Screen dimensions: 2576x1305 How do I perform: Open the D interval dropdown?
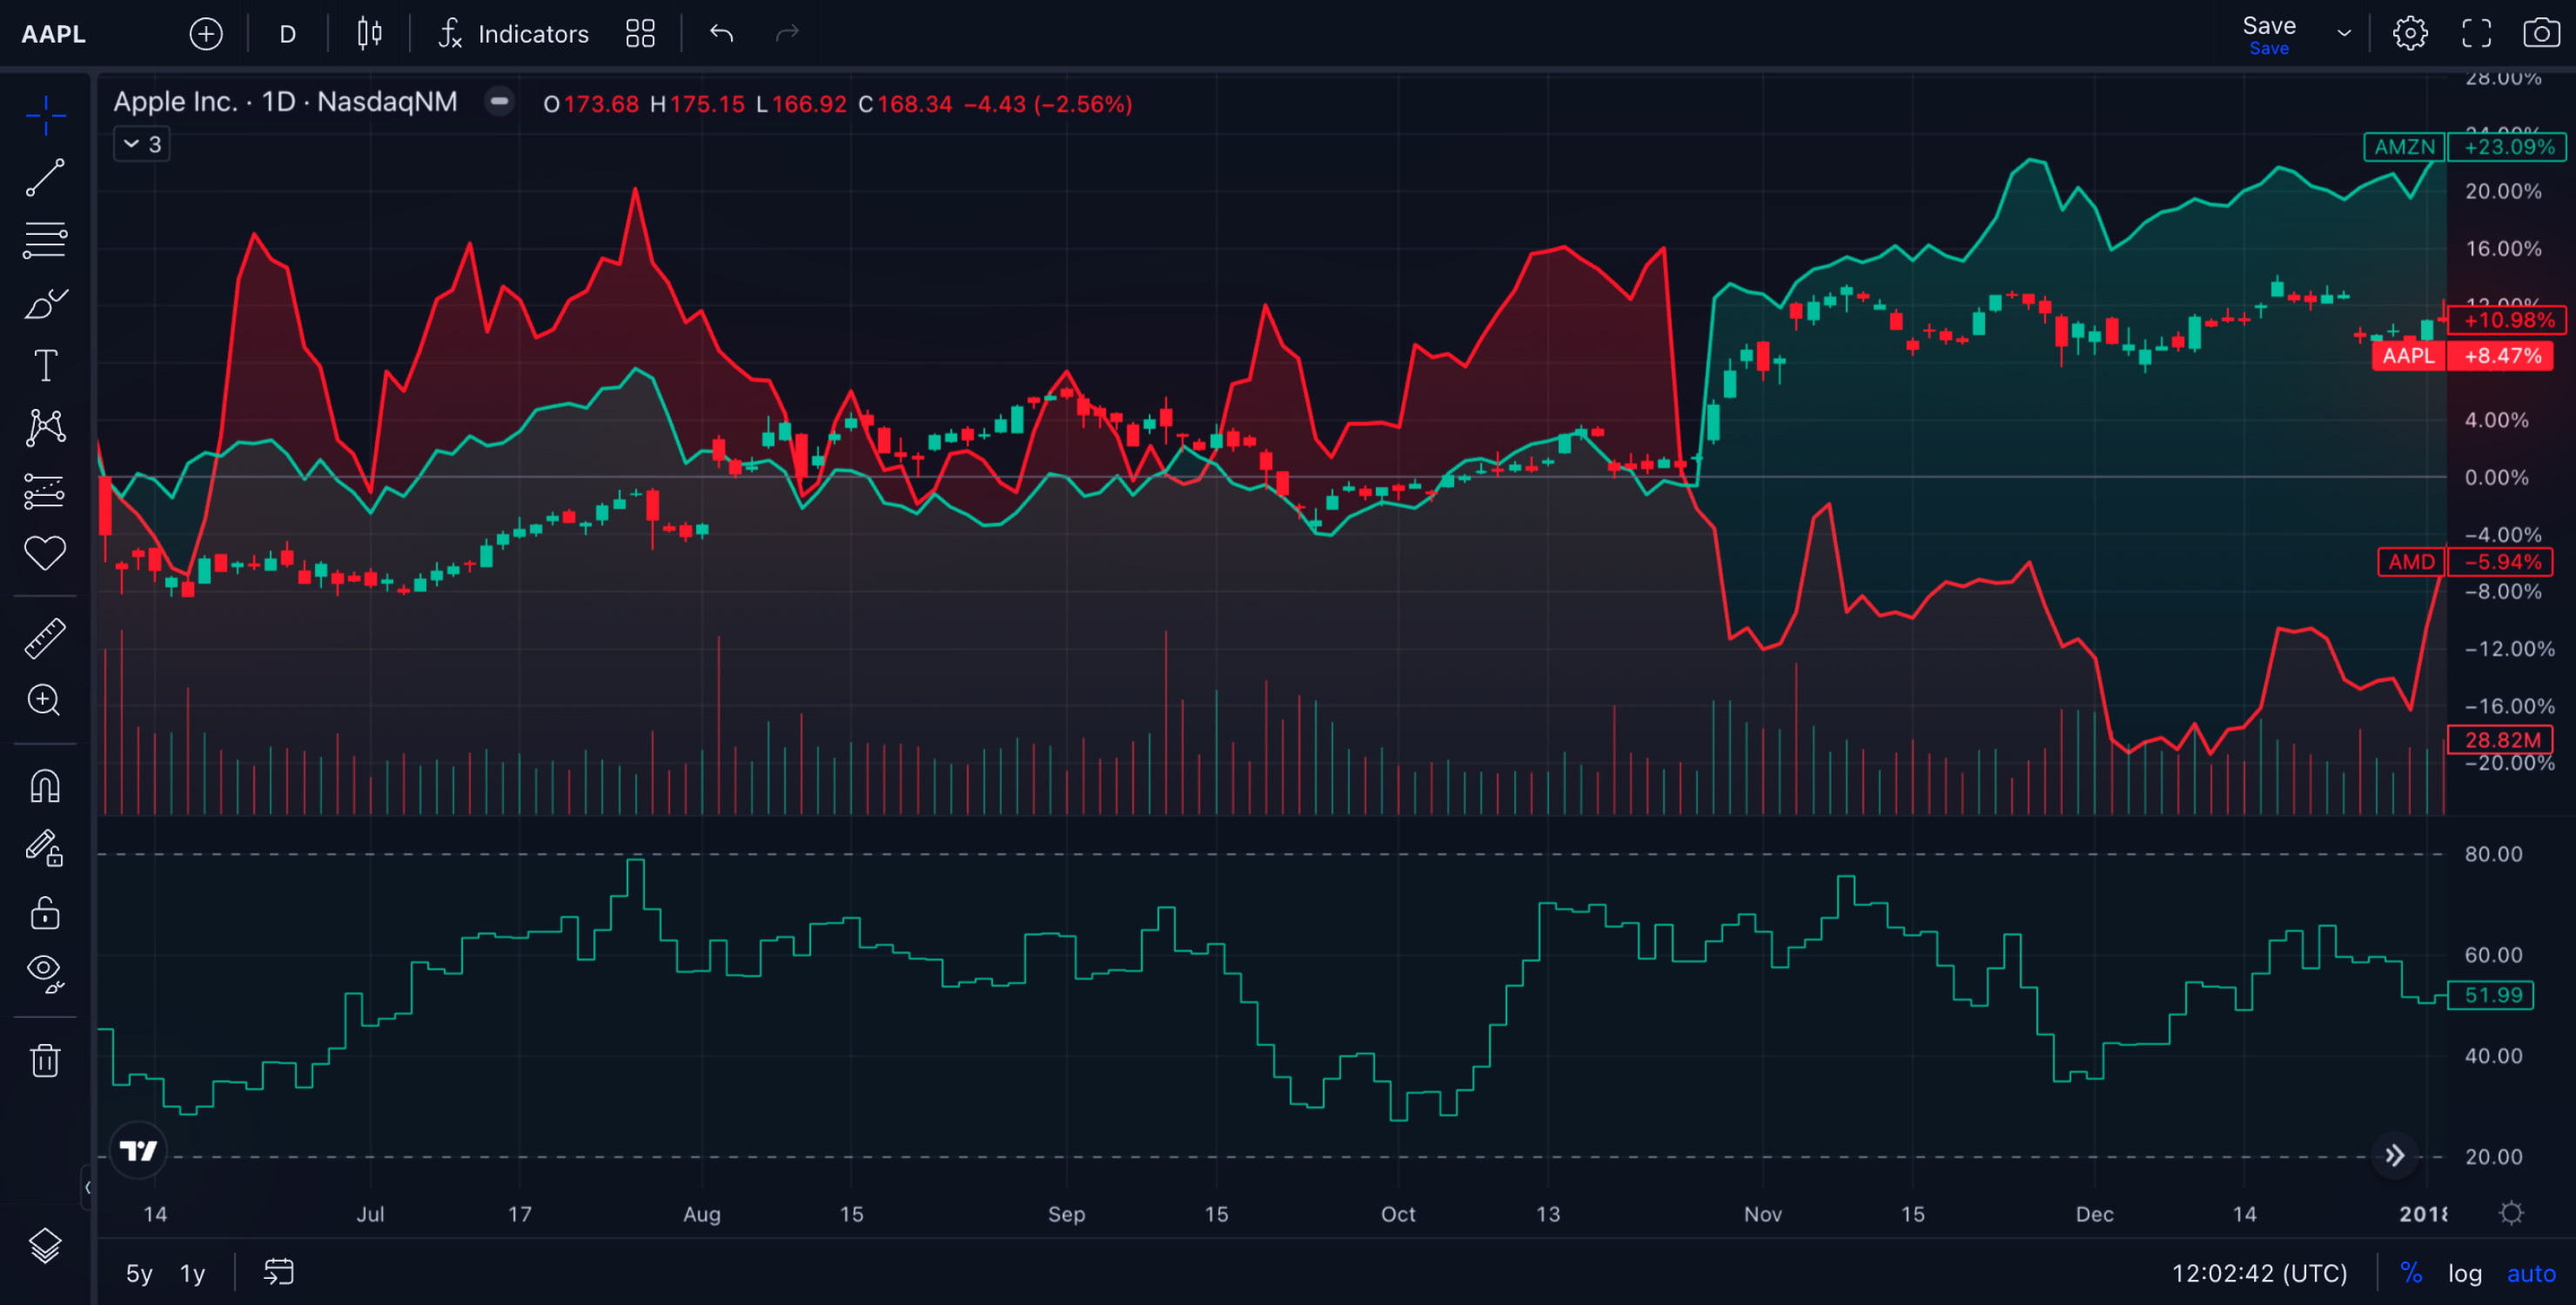[x=287, y=34]
